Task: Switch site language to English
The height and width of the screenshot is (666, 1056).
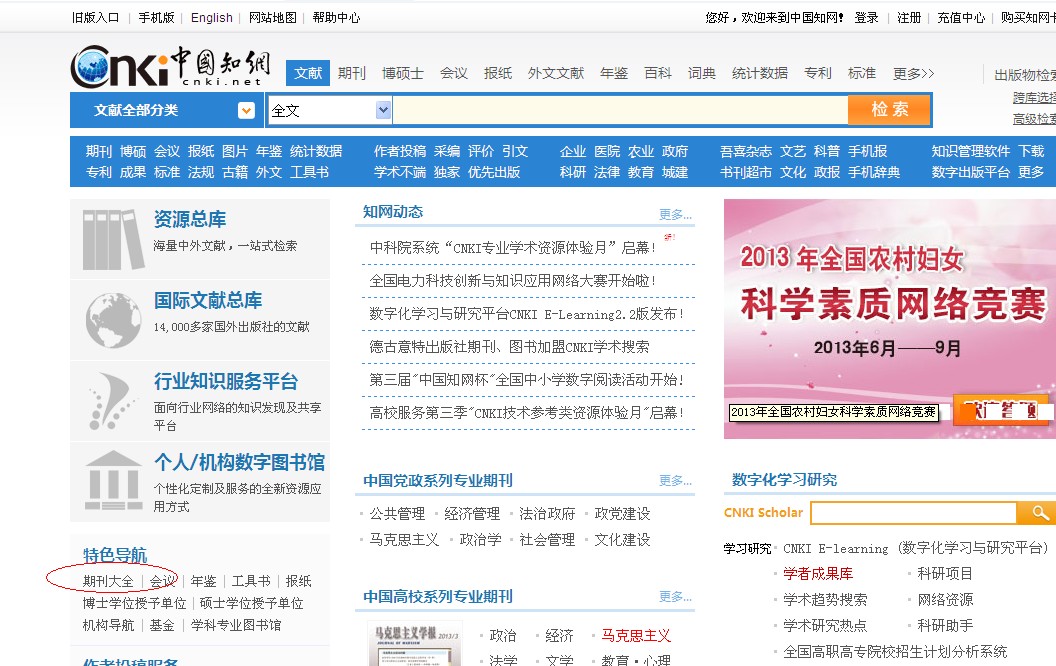Action: point(211,17)
